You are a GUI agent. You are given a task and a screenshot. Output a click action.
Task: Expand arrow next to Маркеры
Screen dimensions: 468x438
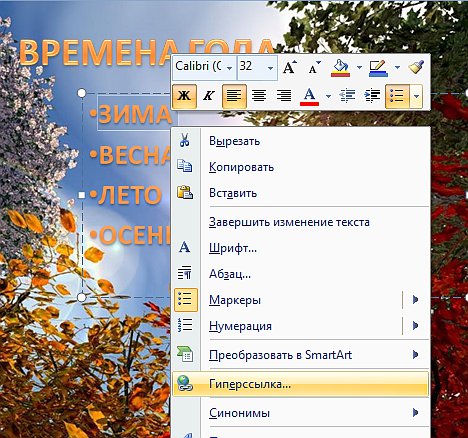415,300
